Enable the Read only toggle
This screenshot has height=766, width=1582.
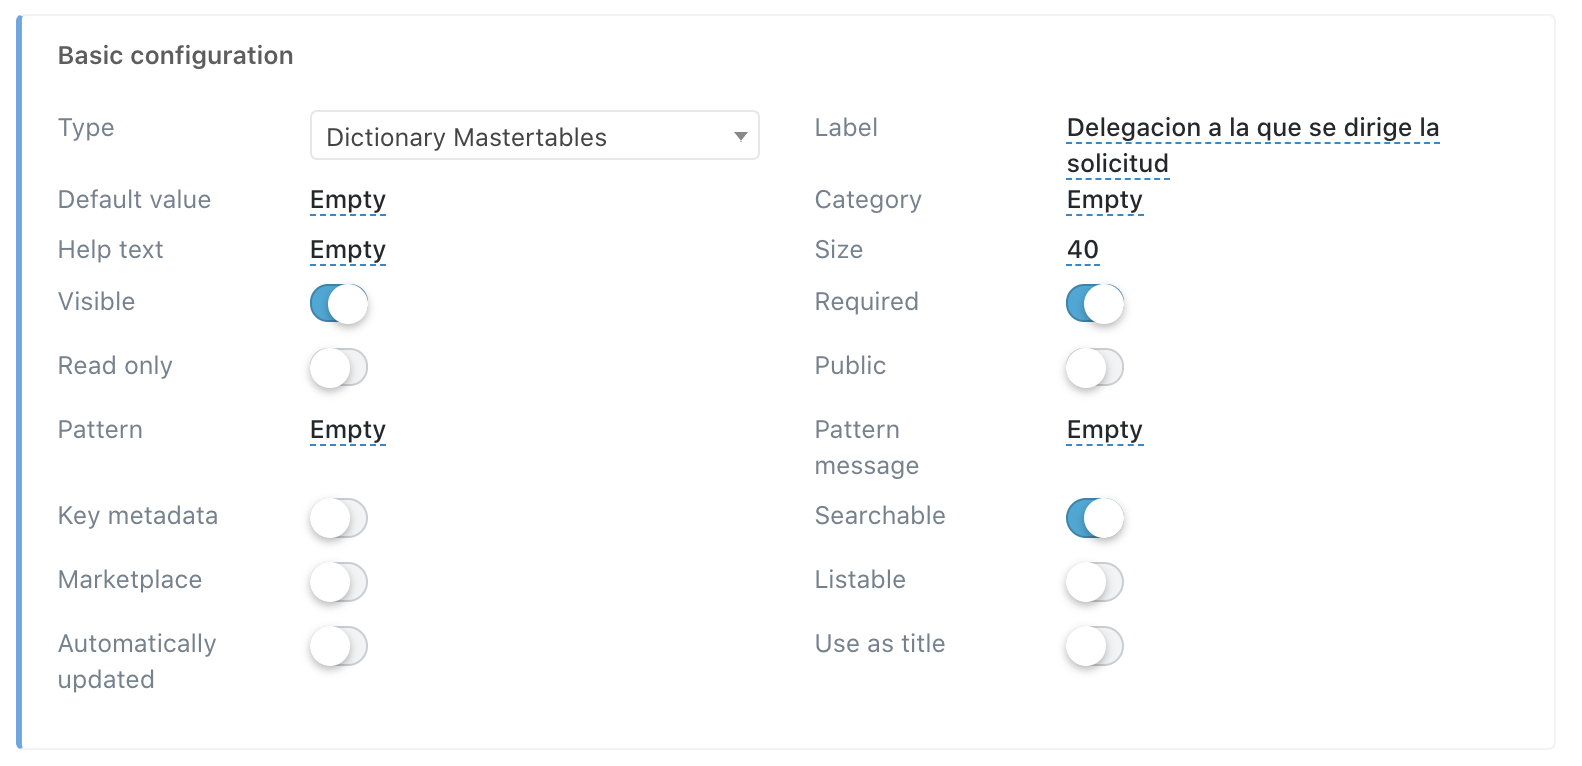(x=339, y=367)
